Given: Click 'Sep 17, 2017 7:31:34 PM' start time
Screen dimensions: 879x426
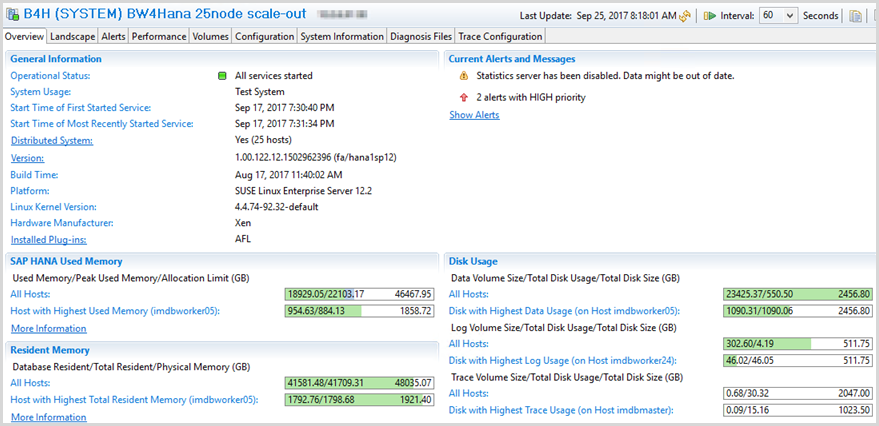Looking at the screenshot, I should 285,123.
